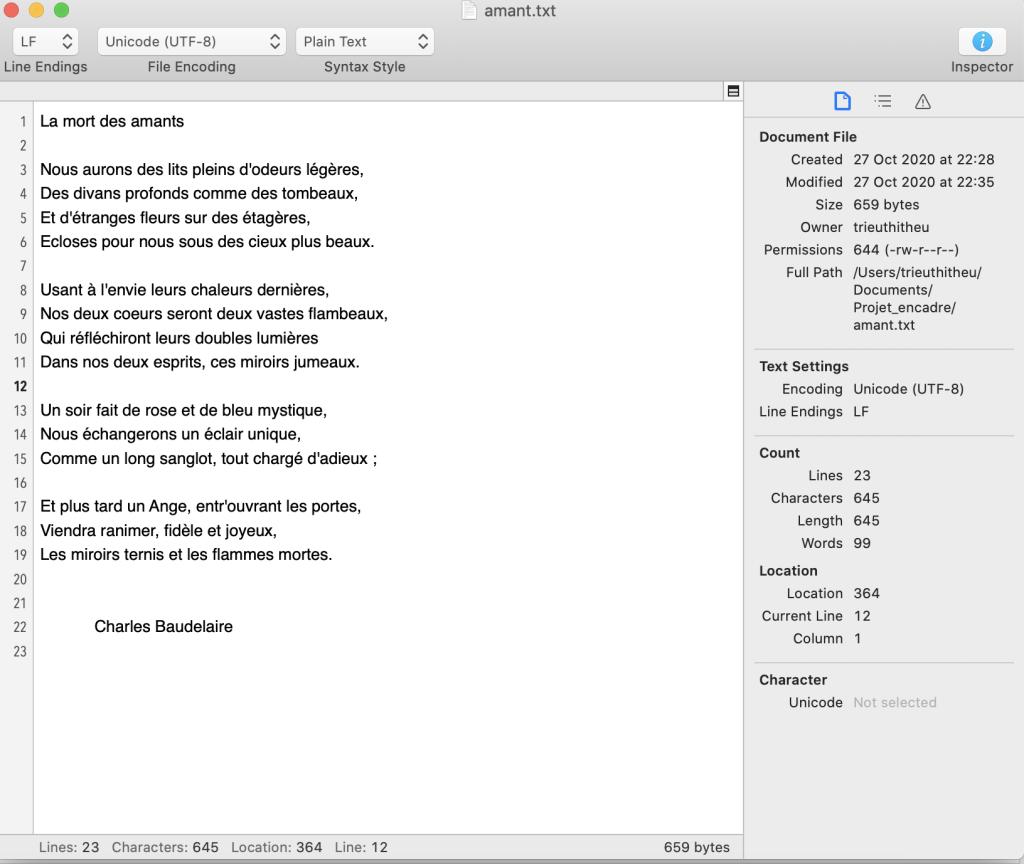Click the line starting 'Les miroirs ternis'
This screenshot has height=864, width=1024.
186,555
